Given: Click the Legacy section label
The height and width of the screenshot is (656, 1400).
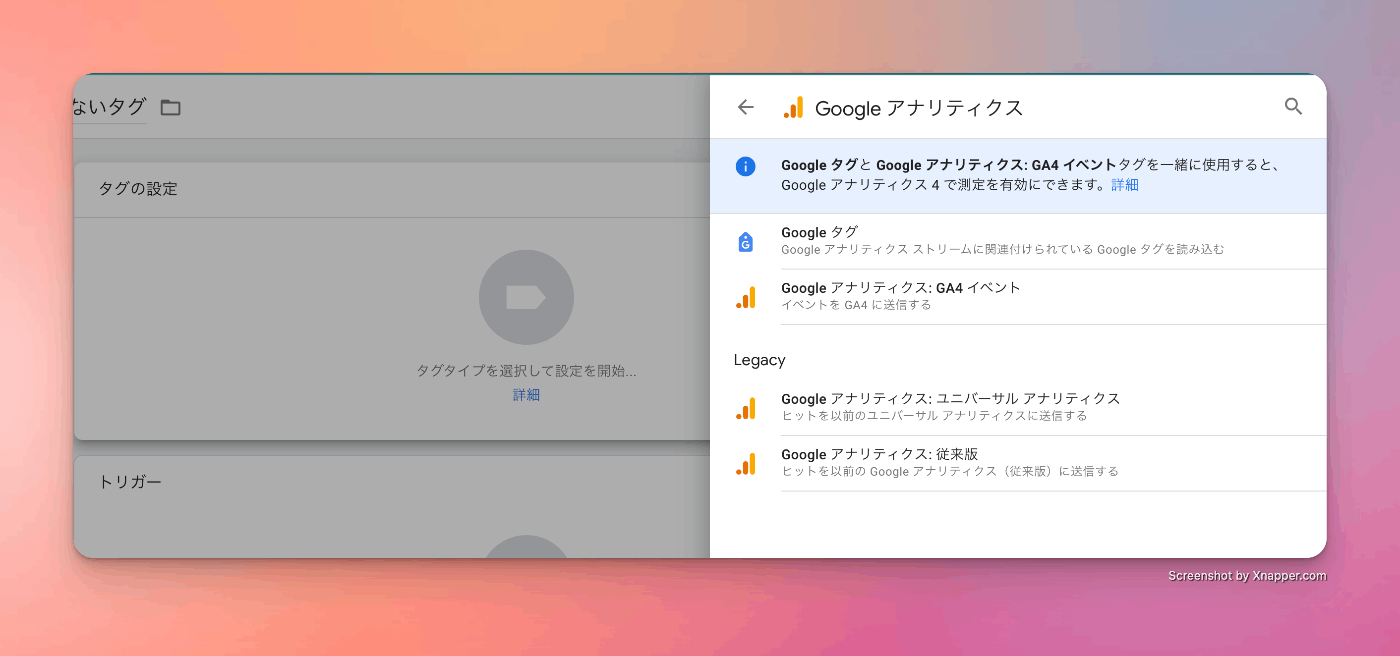Looking at the screenshot, I should coord(759,360).
